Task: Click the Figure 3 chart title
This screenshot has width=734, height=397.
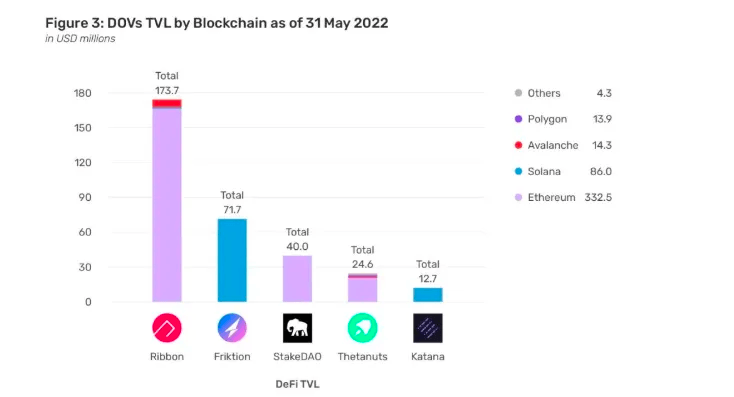Action: coord(217,23)
